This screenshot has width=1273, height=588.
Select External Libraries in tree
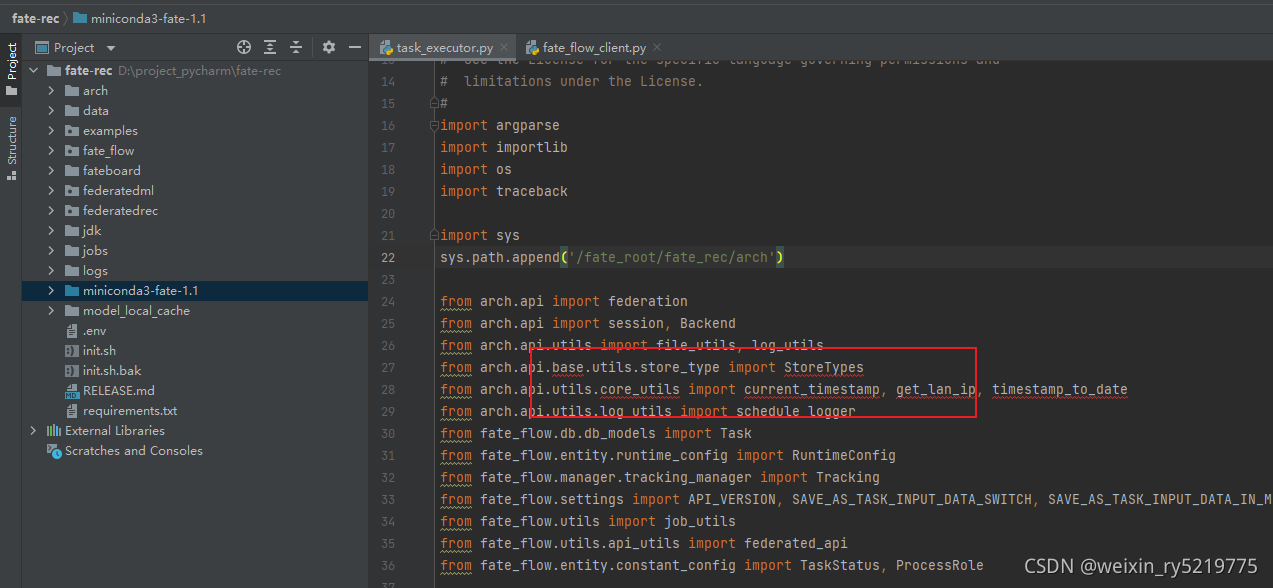pos(115,431)
